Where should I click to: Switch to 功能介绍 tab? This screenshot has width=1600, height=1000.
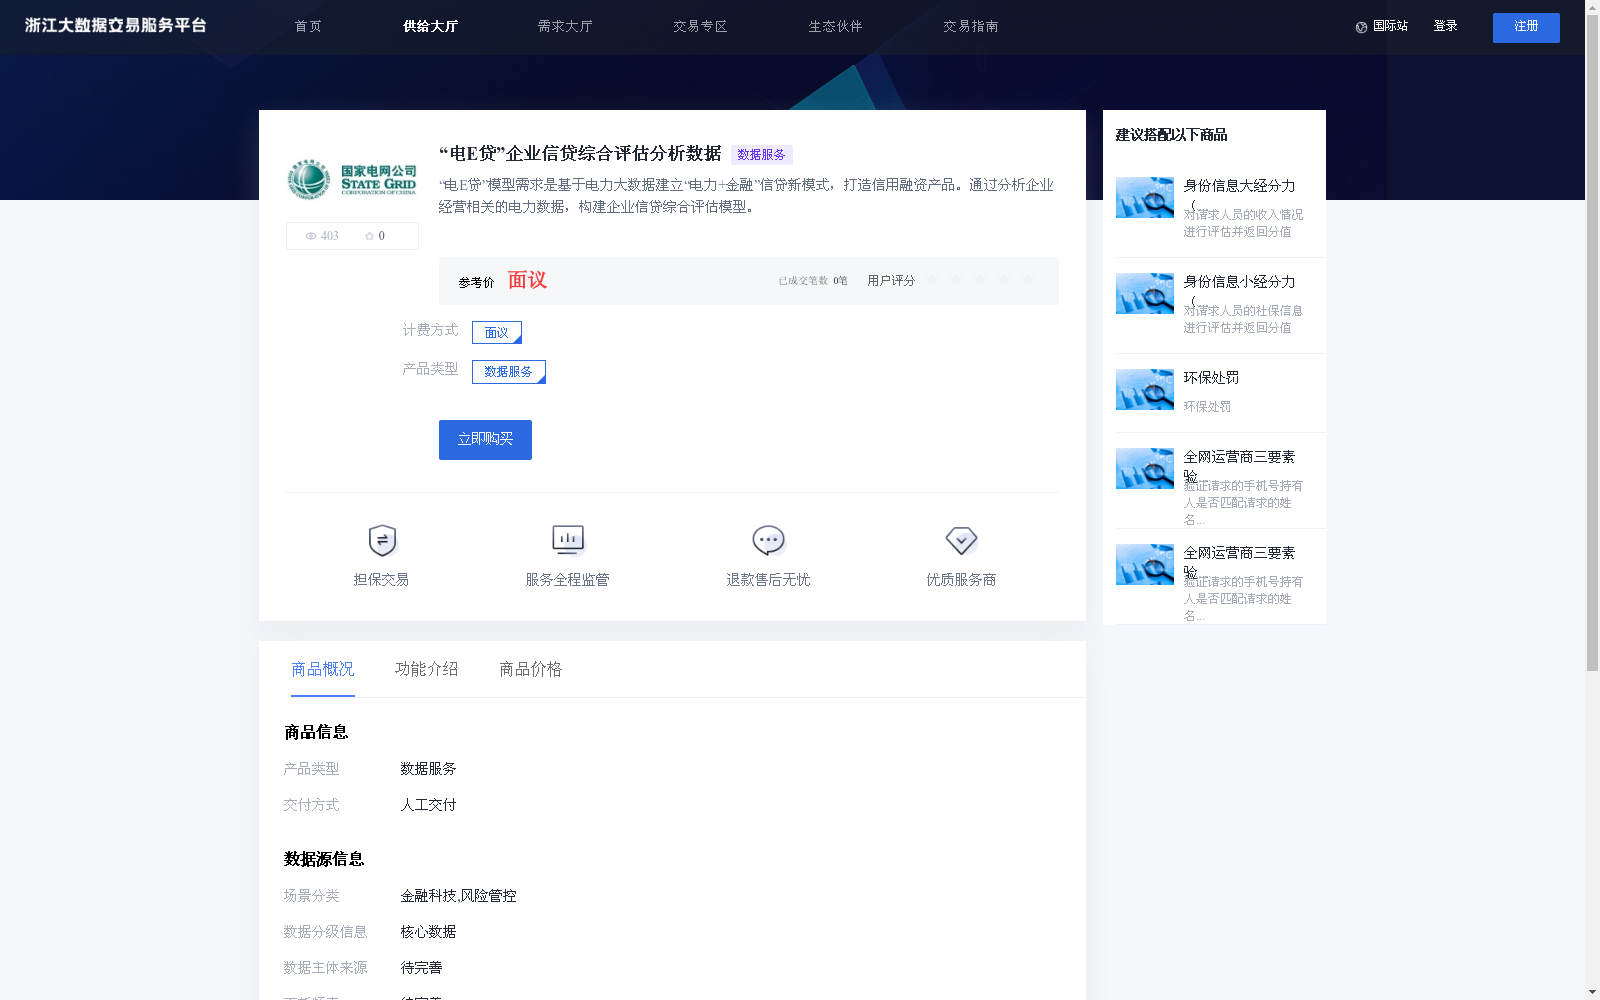click(427, 669)
